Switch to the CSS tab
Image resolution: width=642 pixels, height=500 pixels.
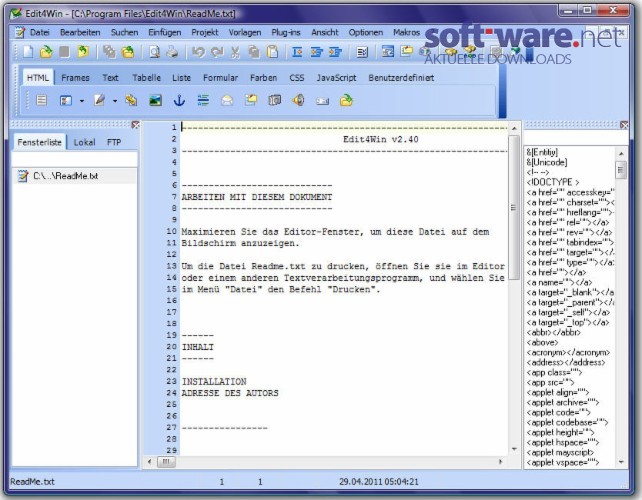297,78
